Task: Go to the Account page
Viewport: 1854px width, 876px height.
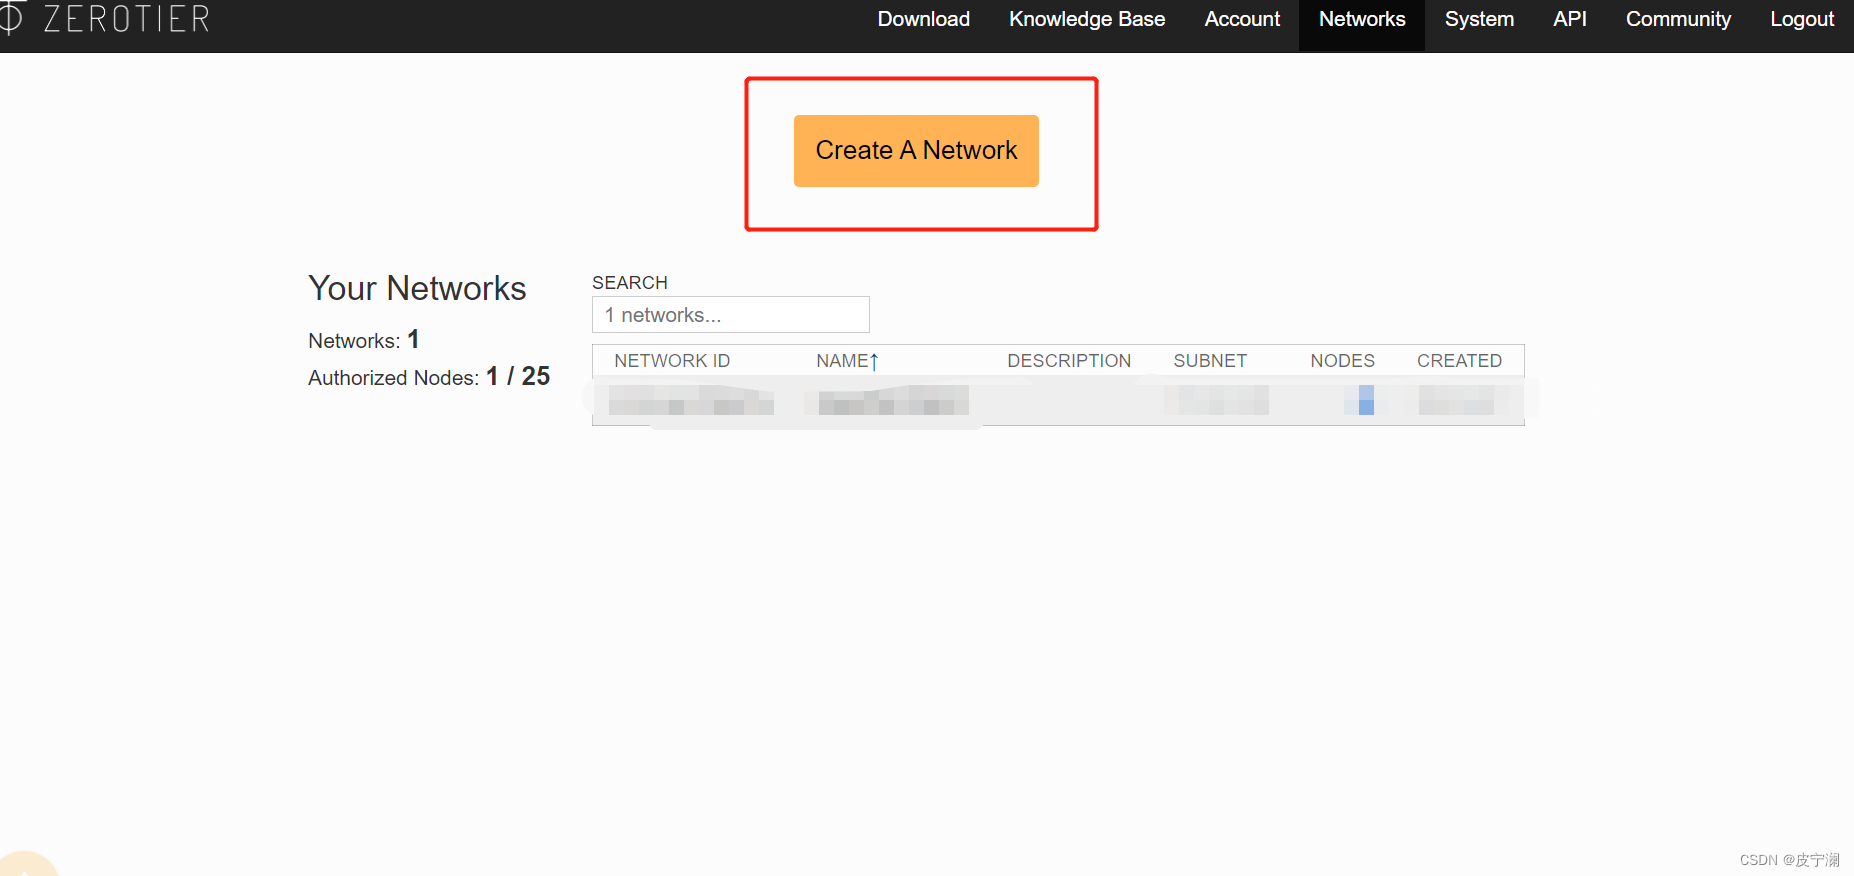Action: [x=1241, y=19]
